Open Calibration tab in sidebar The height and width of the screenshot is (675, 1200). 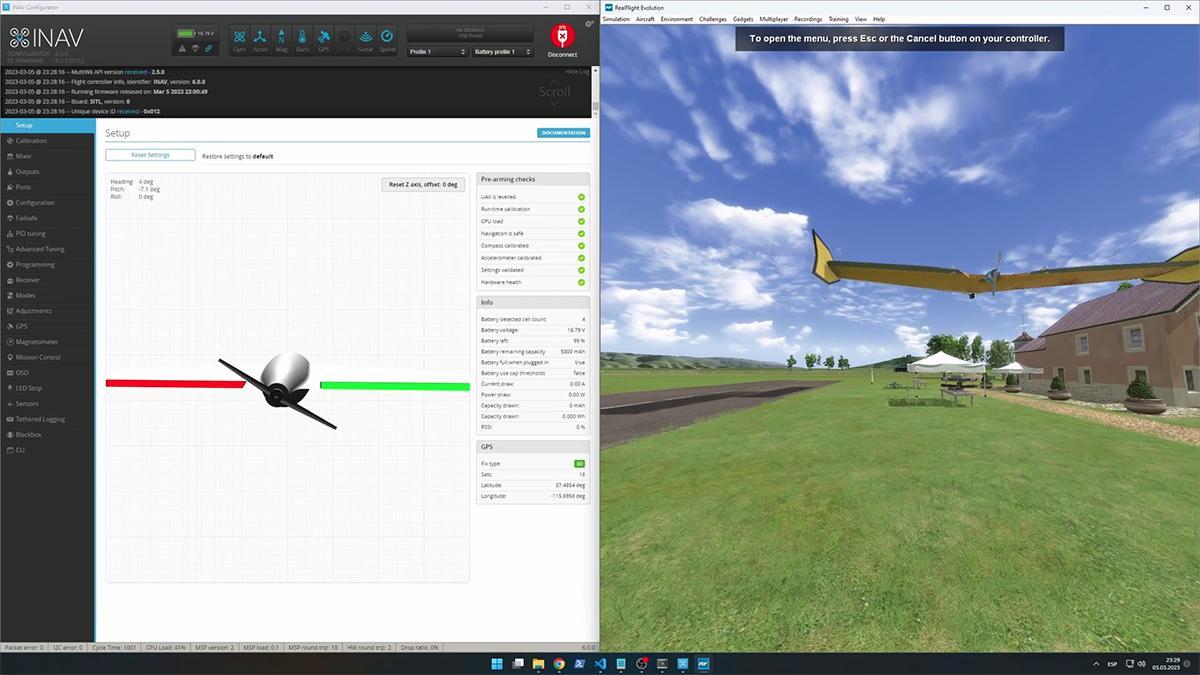tap(47, 141)
